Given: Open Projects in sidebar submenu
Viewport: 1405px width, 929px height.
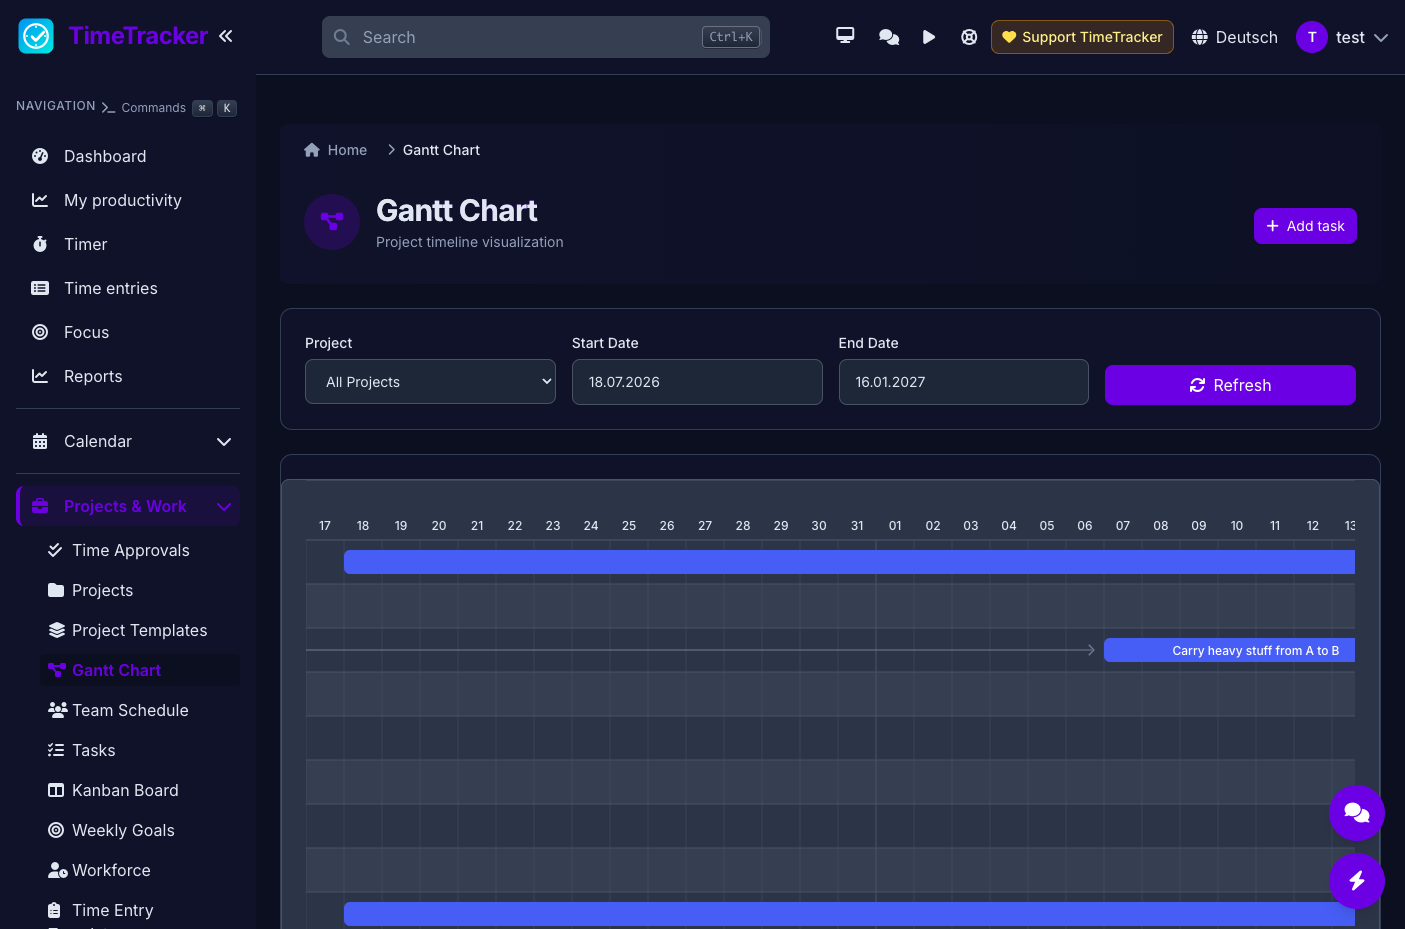Looking at the screenshot, I should pos(140,590).
